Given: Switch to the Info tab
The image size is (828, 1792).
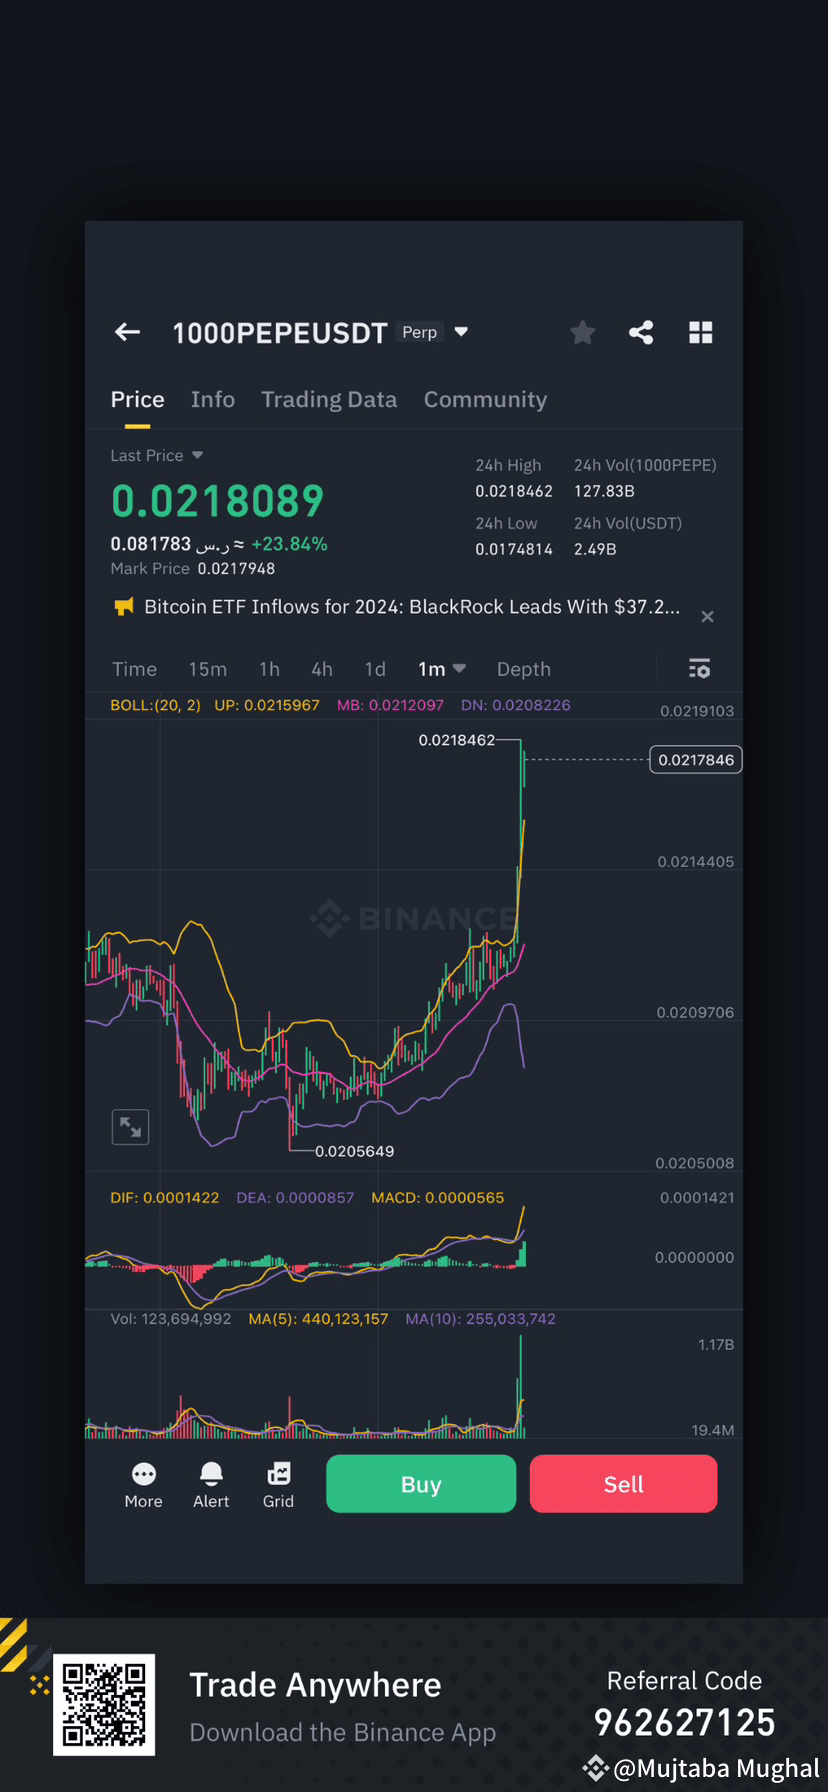Looking at the screenshot, I should coord(213,399).
